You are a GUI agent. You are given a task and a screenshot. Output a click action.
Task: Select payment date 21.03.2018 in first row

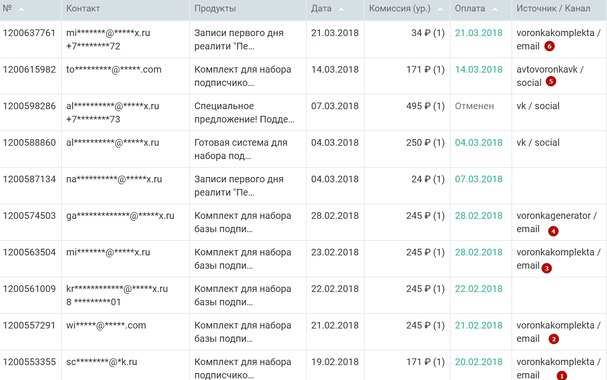(x=478, y=33)
